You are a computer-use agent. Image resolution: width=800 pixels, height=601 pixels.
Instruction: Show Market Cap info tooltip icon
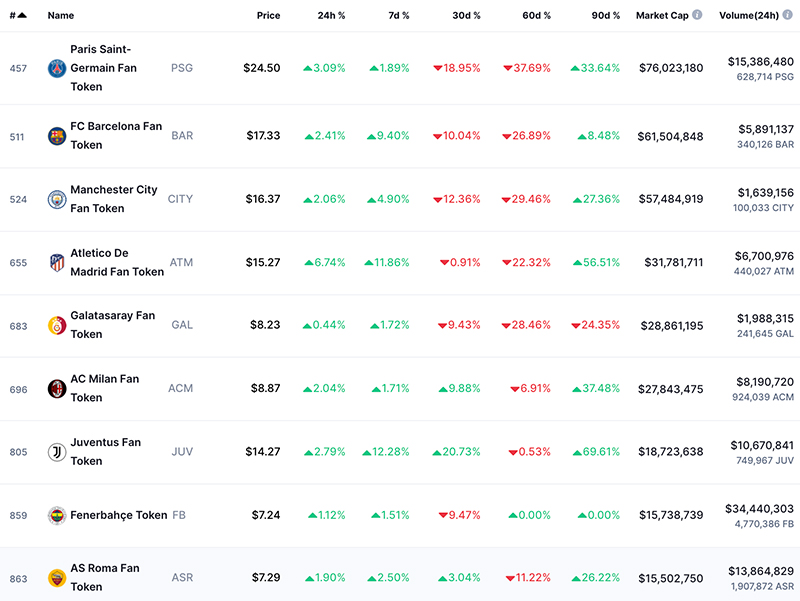click(x=697, y=15)
